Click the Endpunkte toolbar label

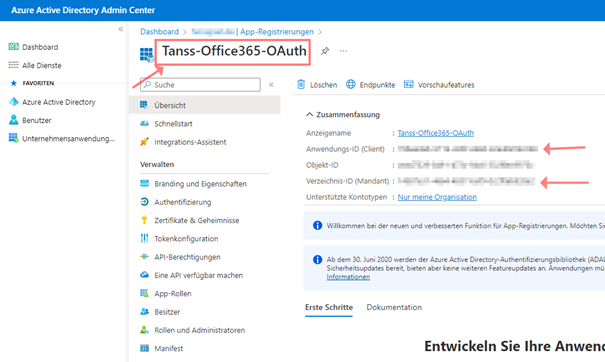click(x=377, y=85)
